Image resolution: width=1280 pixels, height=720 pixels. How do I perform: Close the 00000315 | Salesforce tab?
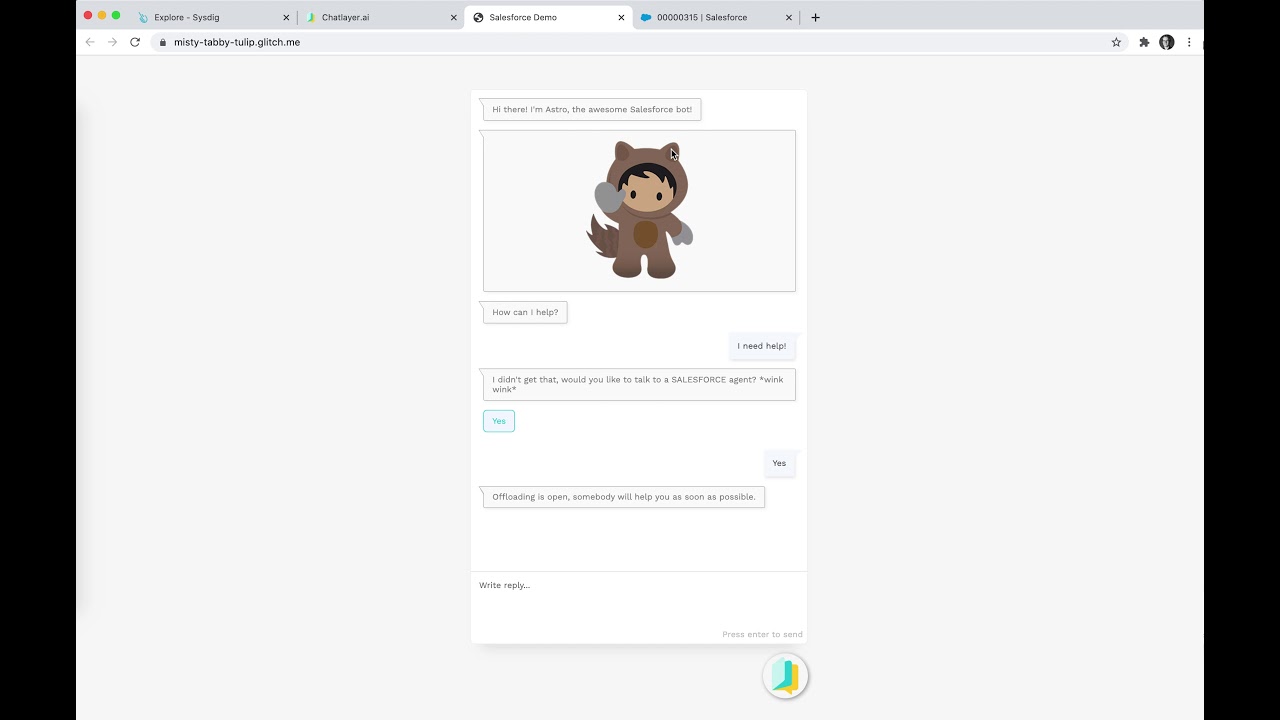click(x=789, y=17)
